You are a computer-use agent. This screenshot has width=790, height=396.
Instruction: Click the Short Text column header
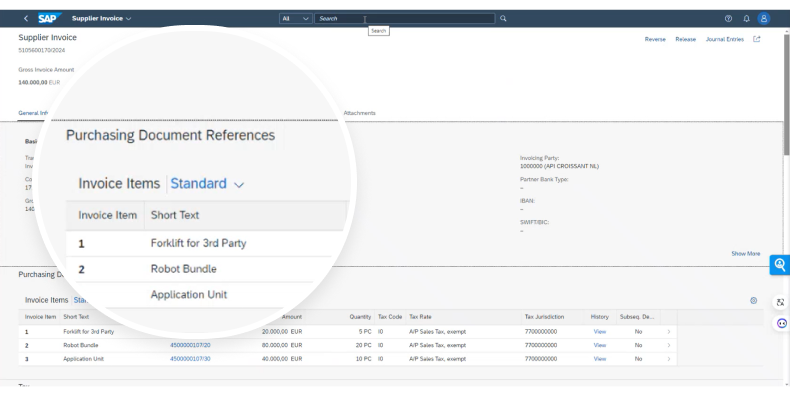pos(76,317)
